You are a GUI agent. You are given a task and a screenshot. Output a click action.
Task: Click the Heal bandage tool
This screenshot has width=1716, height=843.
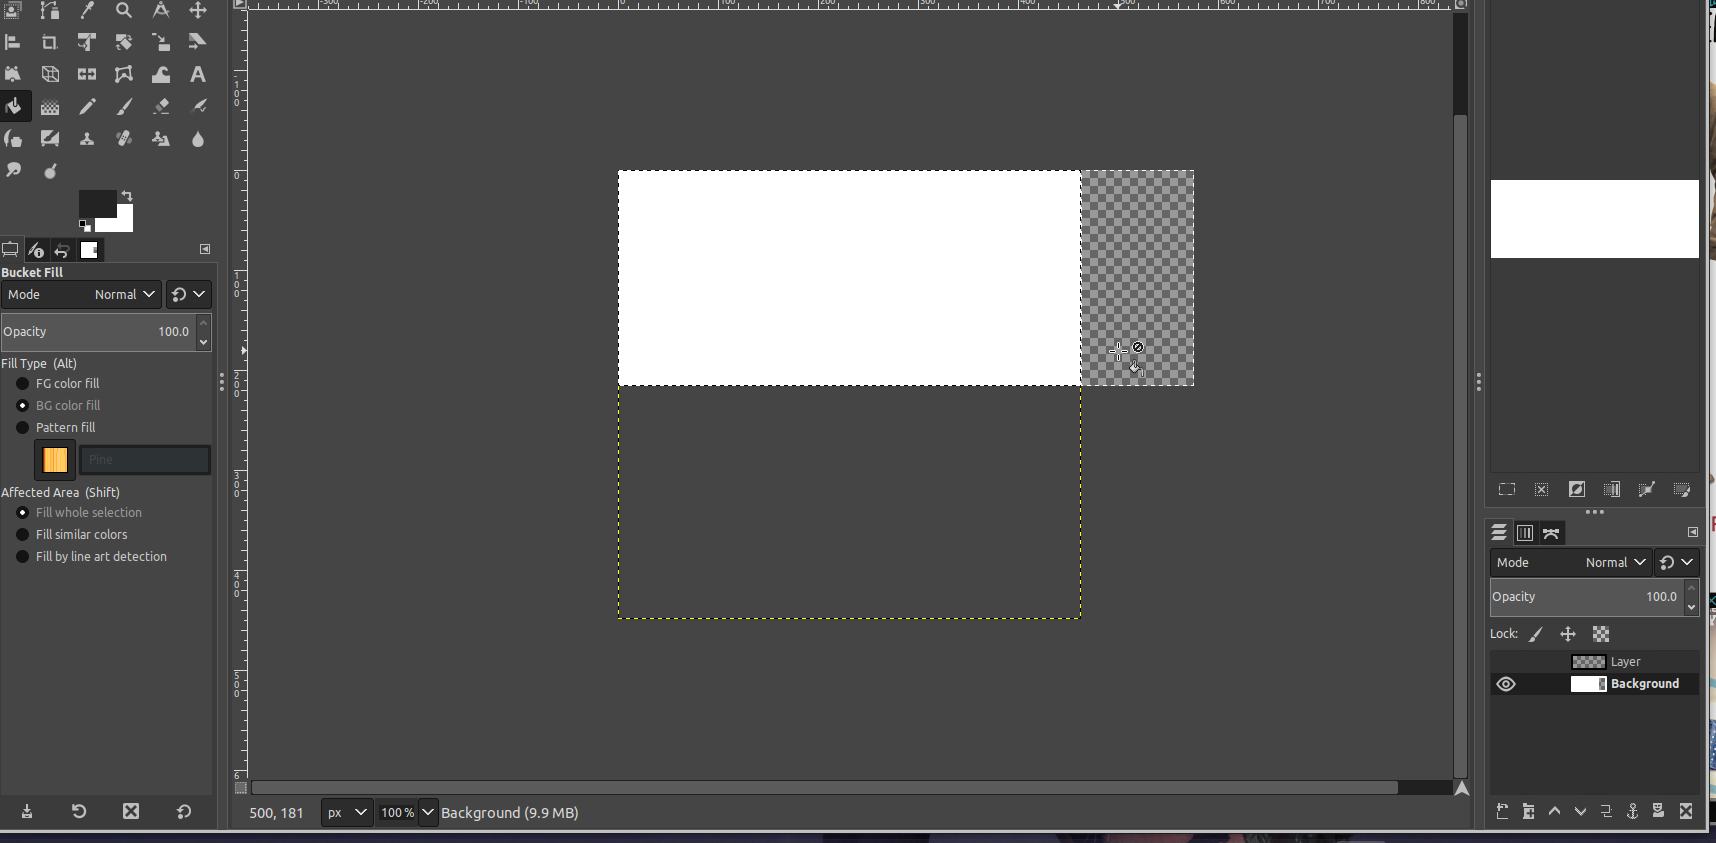124,139
